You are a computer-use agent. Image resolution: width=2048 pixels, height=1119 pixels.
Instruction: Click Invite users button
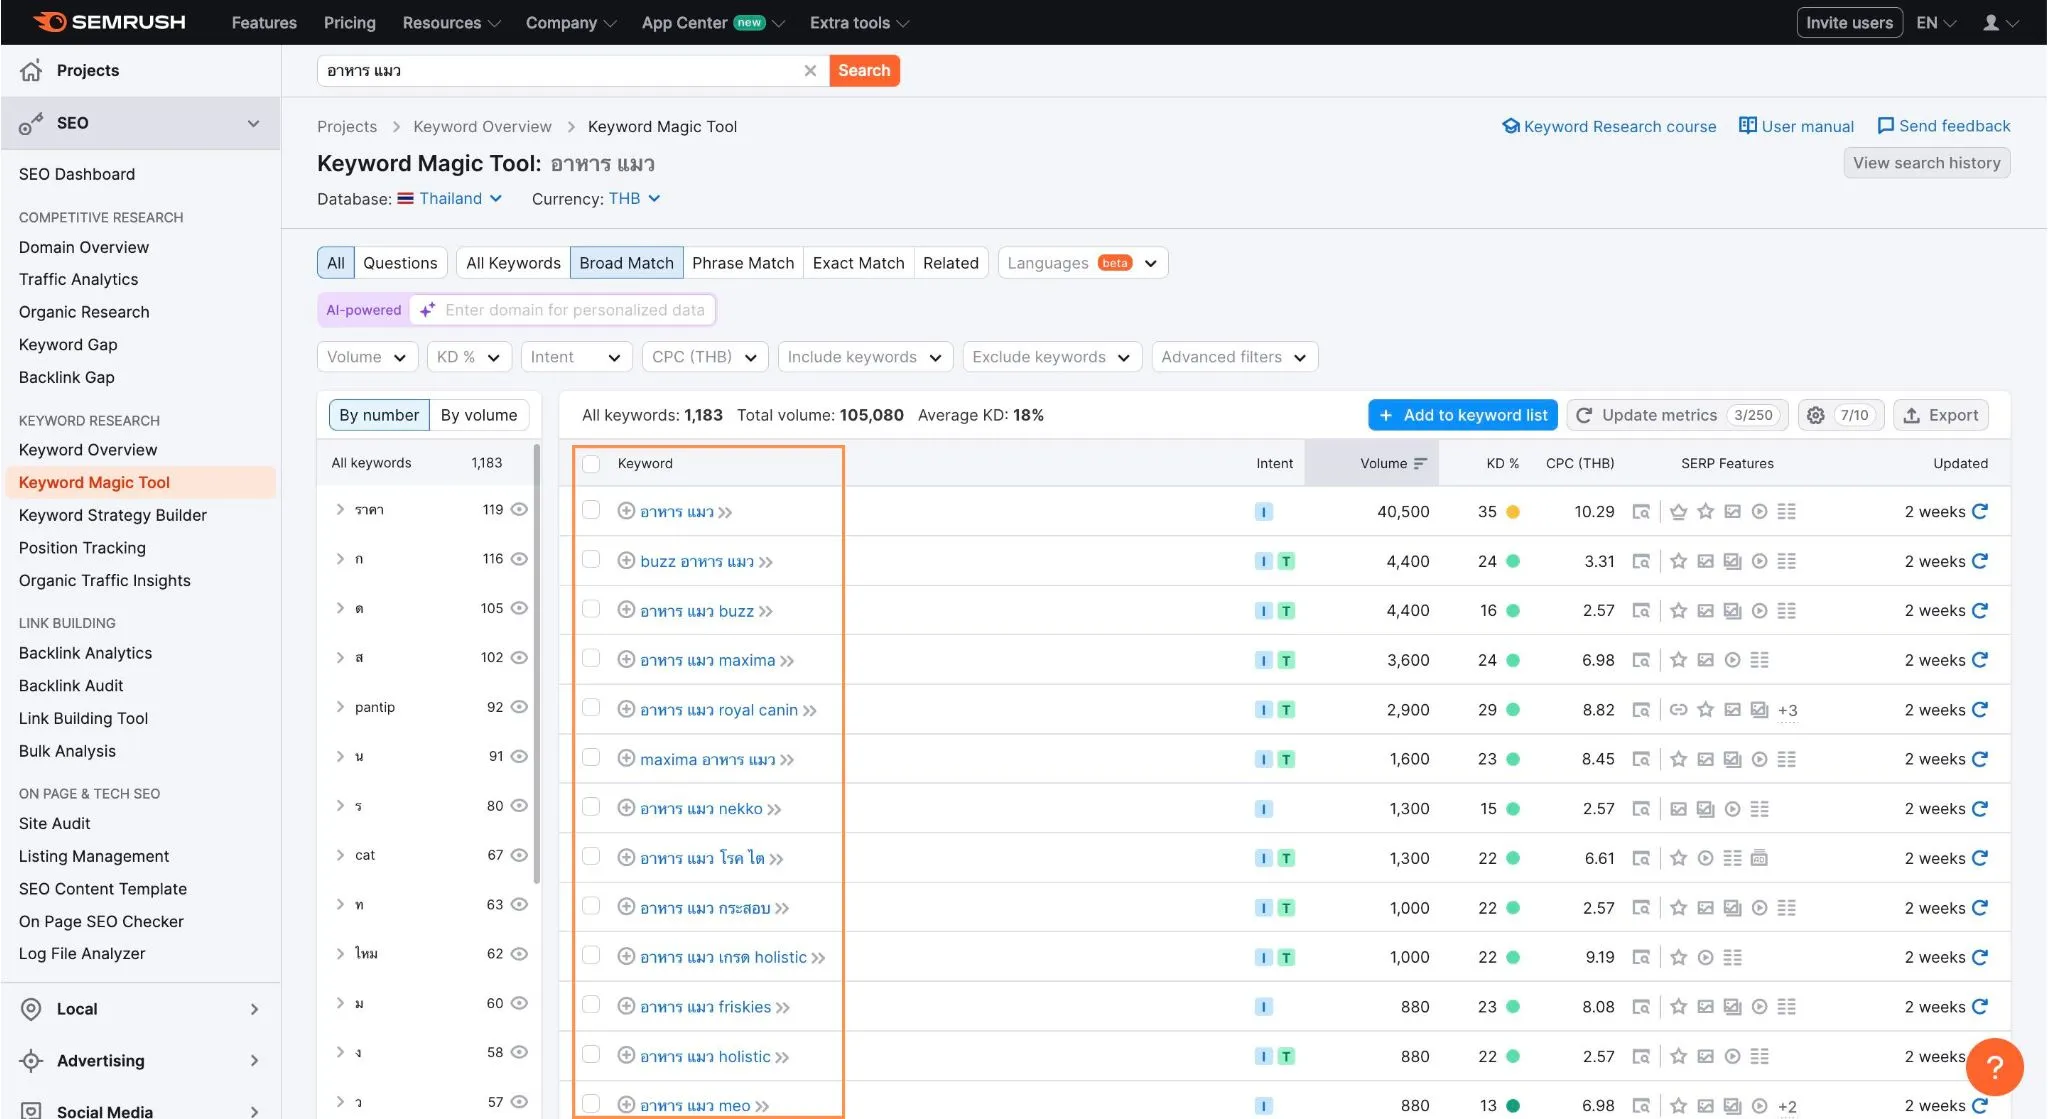point(1849,22)
